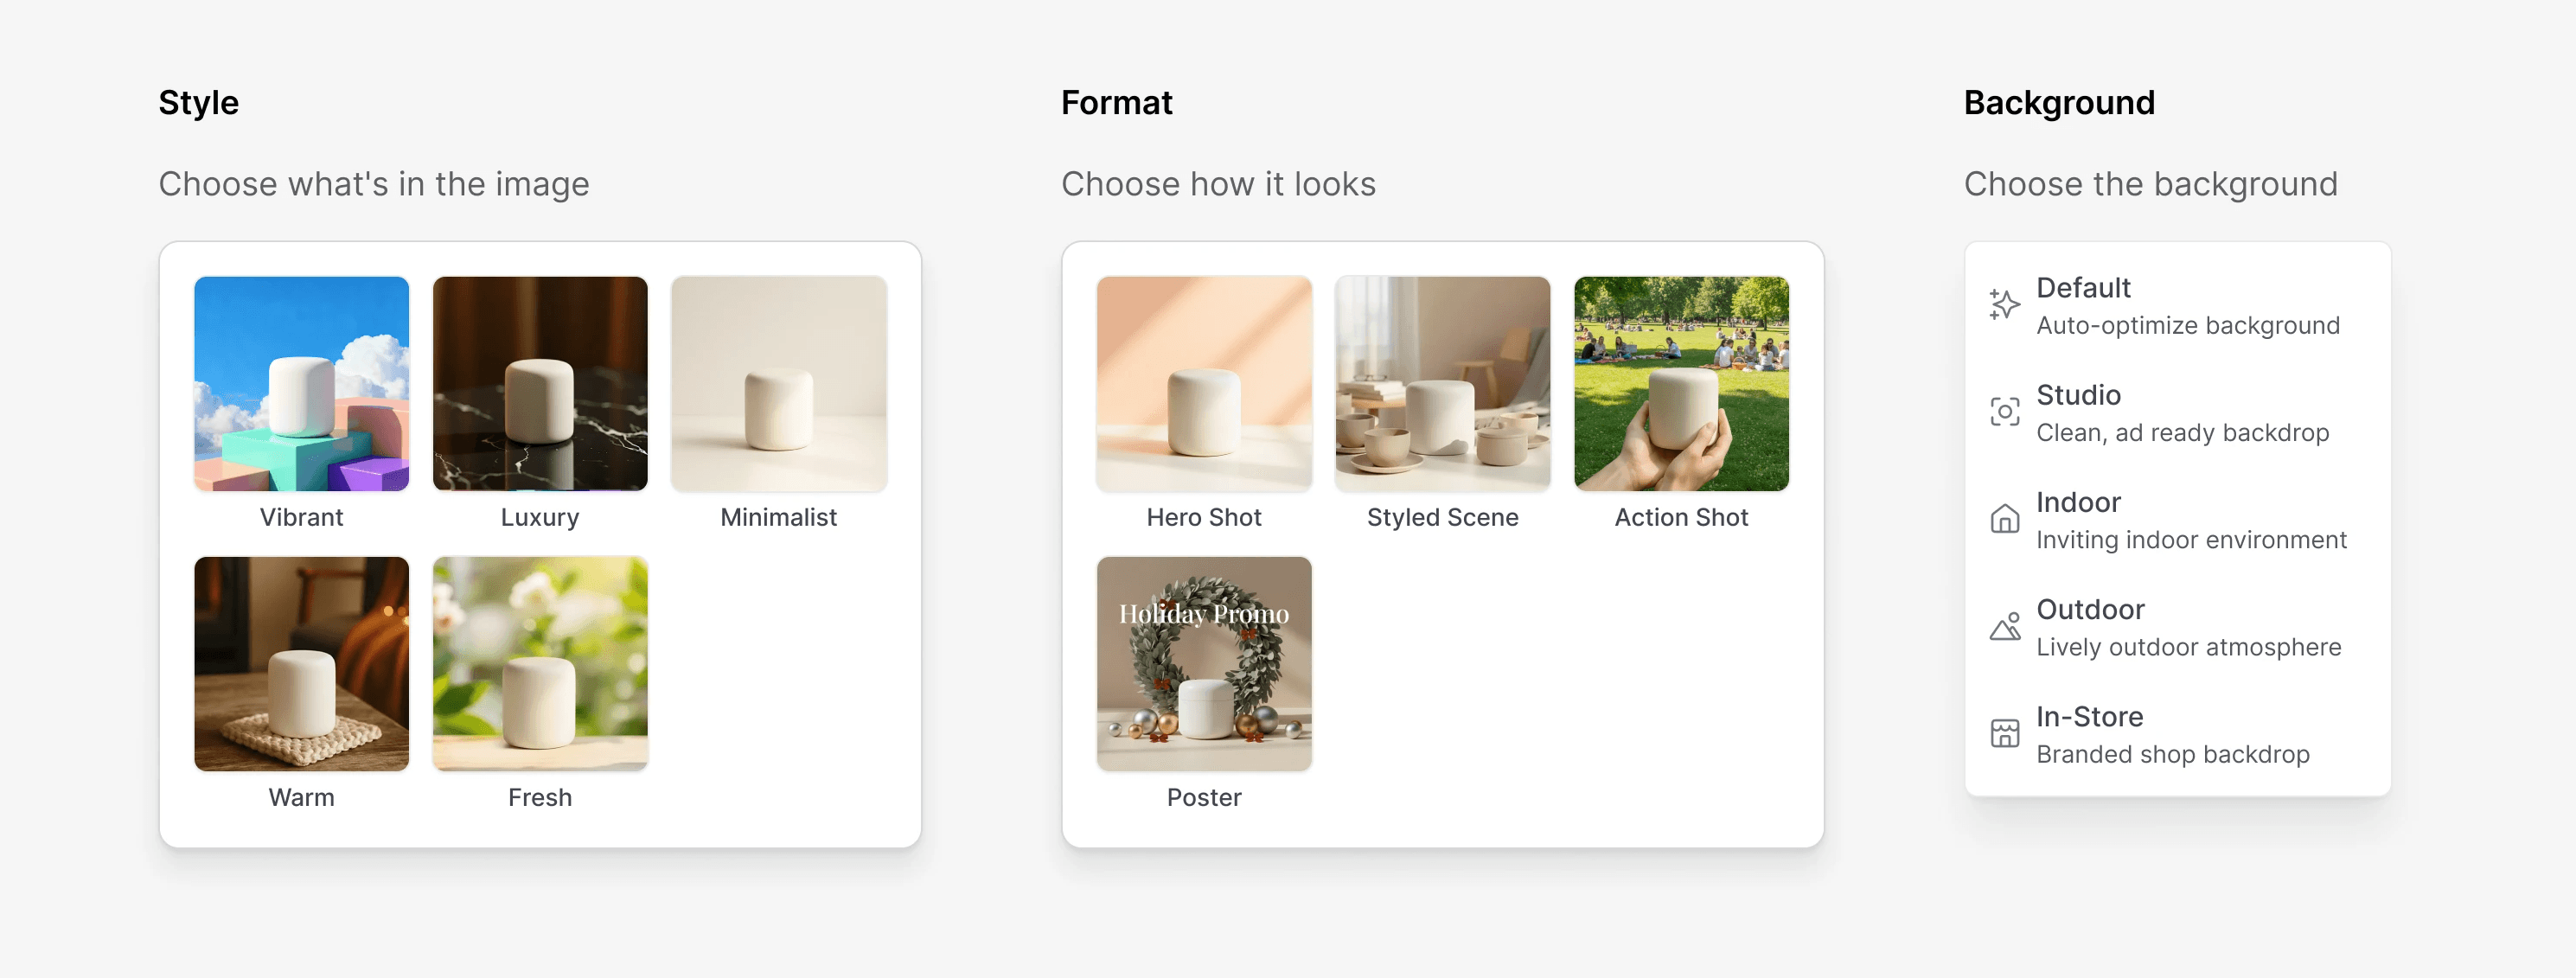Viewport: 2576px width, 978px height.
Task: Click the In-Store shop icon
Action: coord(2004,733)
